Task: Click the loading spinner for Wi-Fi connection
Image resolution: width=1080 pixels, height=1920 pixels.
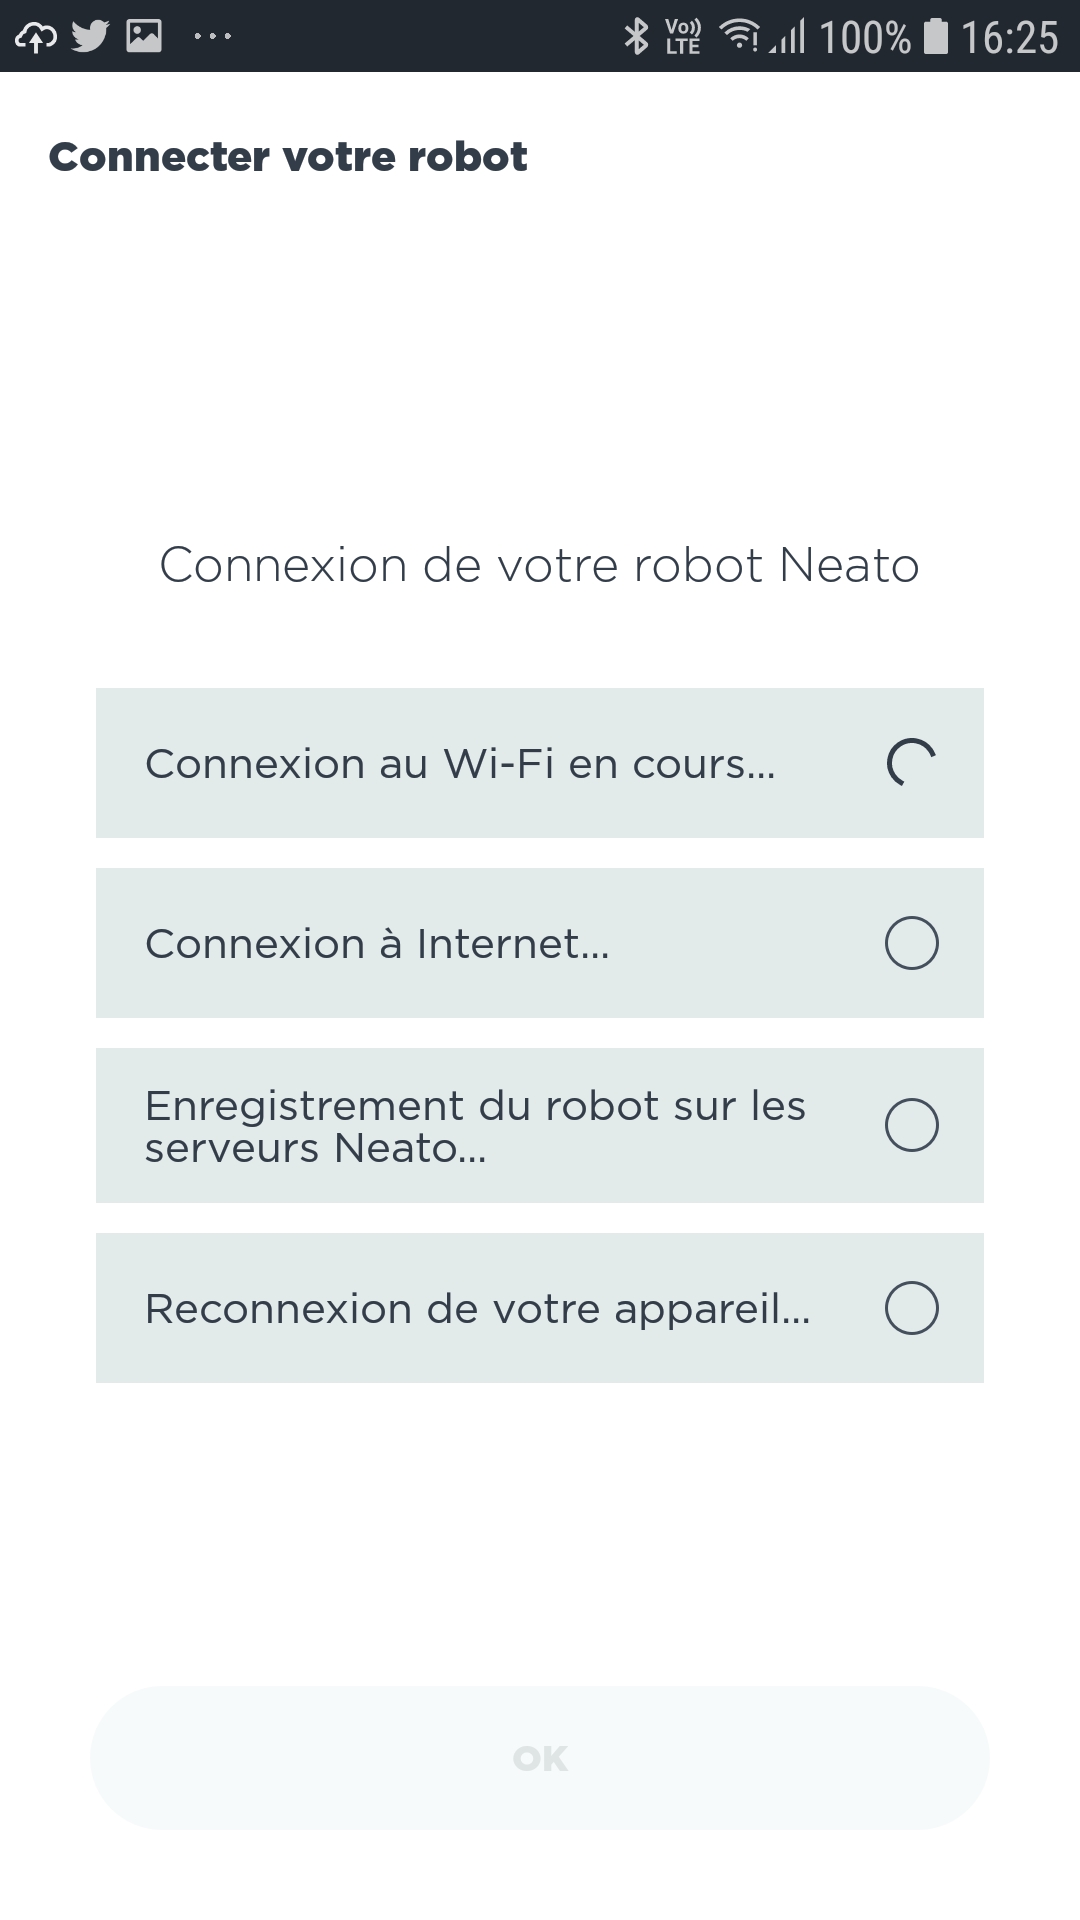Action: pos(911,763)
